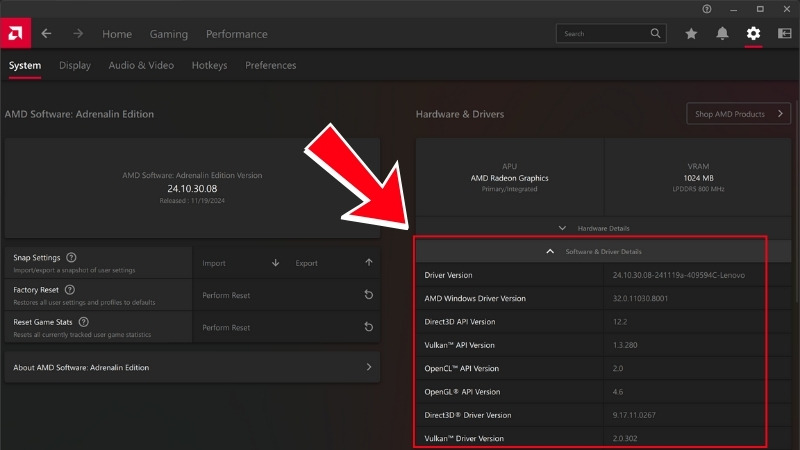Open About AMD Software: Adrenalin Edition

(192, 367)
